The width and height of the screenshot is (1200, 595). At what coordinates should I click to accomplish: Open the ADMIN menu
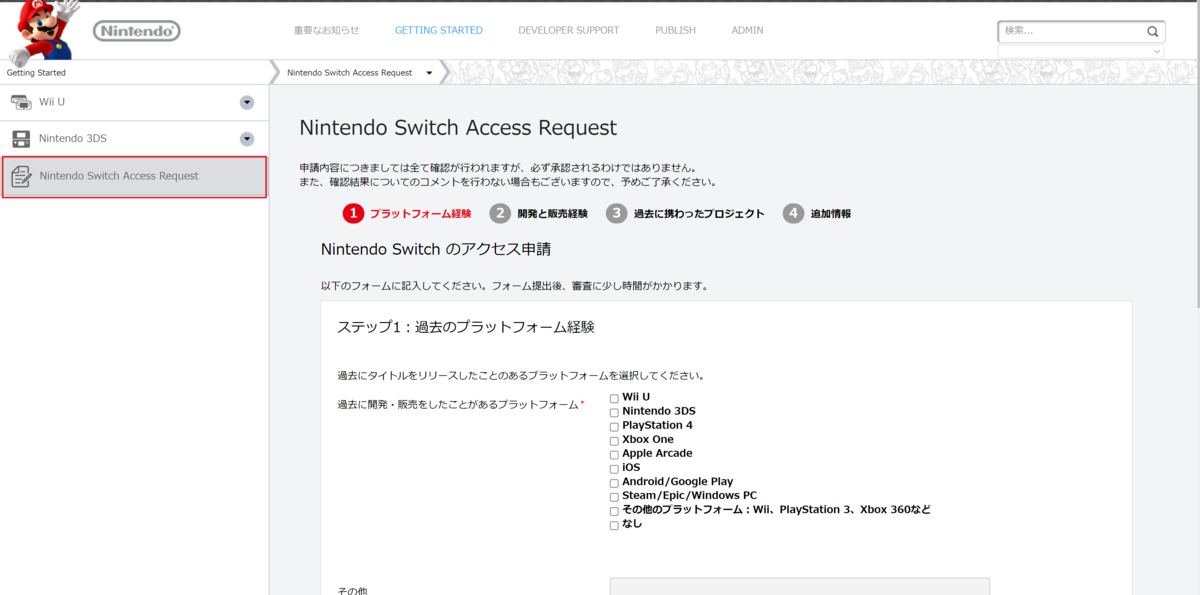click(747, 31)
